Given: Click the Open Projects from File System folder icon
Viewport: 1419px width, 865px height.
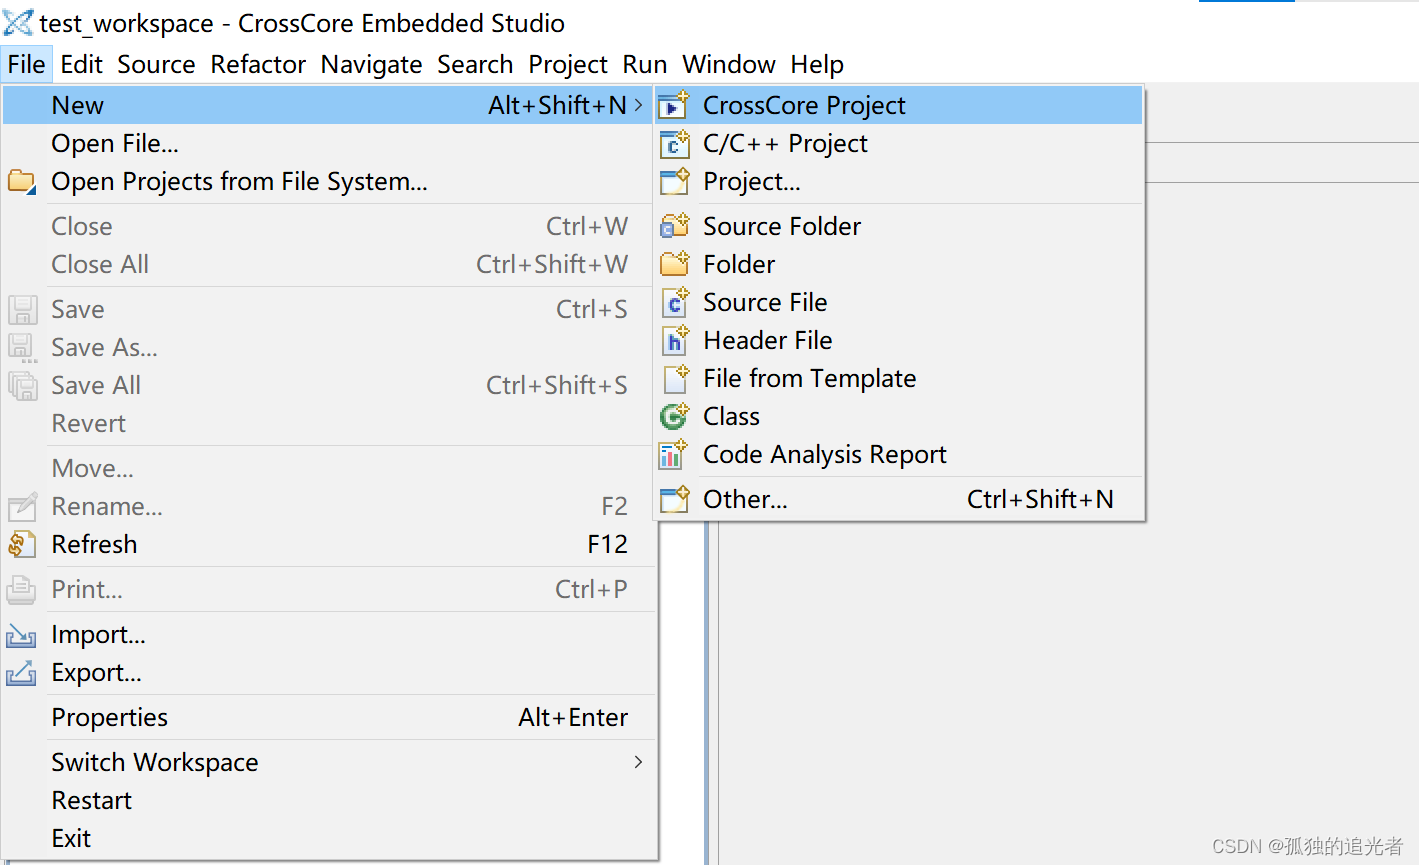Looking at the screenshot, I should pos(22,182).
